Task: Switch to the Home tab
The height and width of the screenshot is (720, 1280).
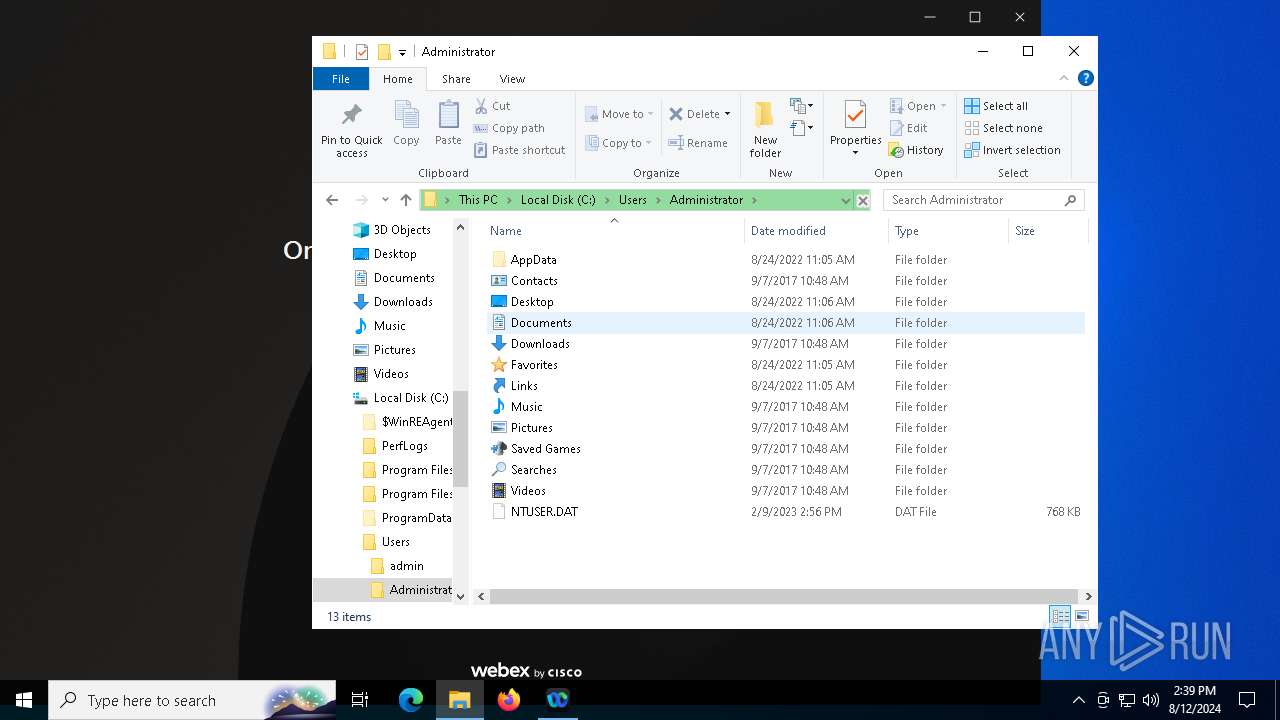Action: point(397,79)
